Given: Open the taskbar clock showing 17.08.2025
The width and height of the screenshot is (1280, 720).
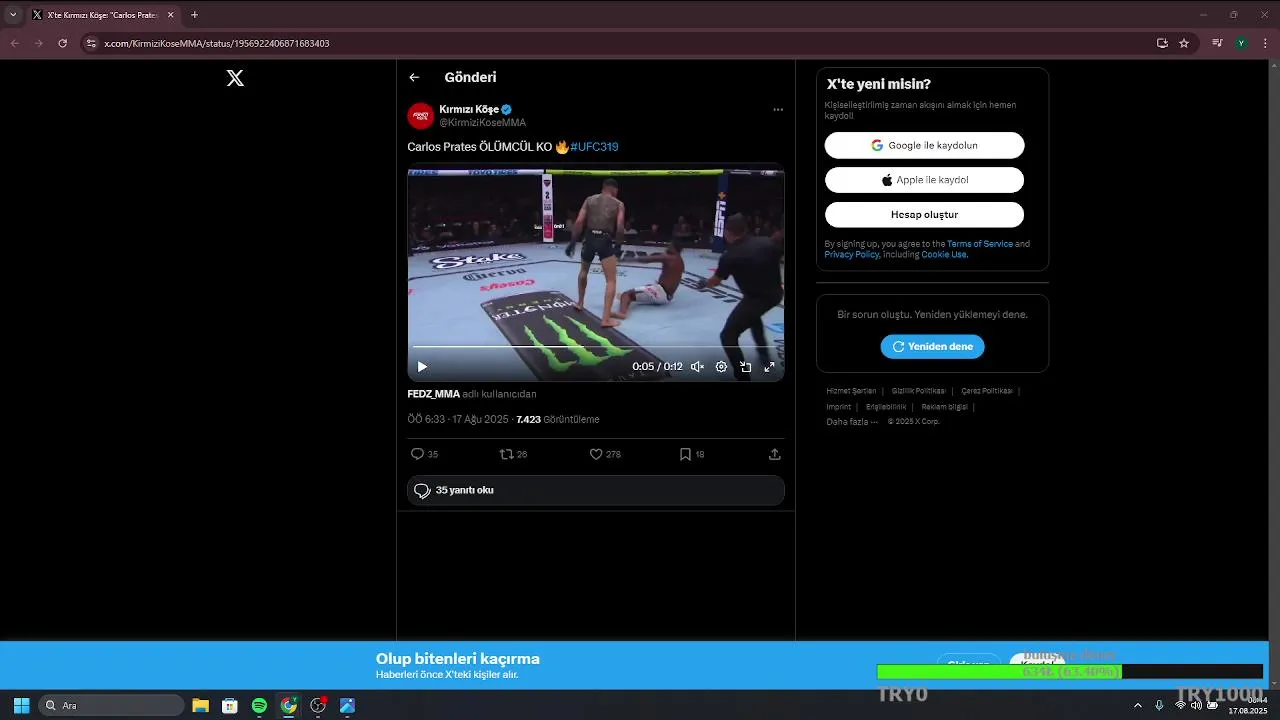Looking at the screenshot, I should click(1247, 705).
